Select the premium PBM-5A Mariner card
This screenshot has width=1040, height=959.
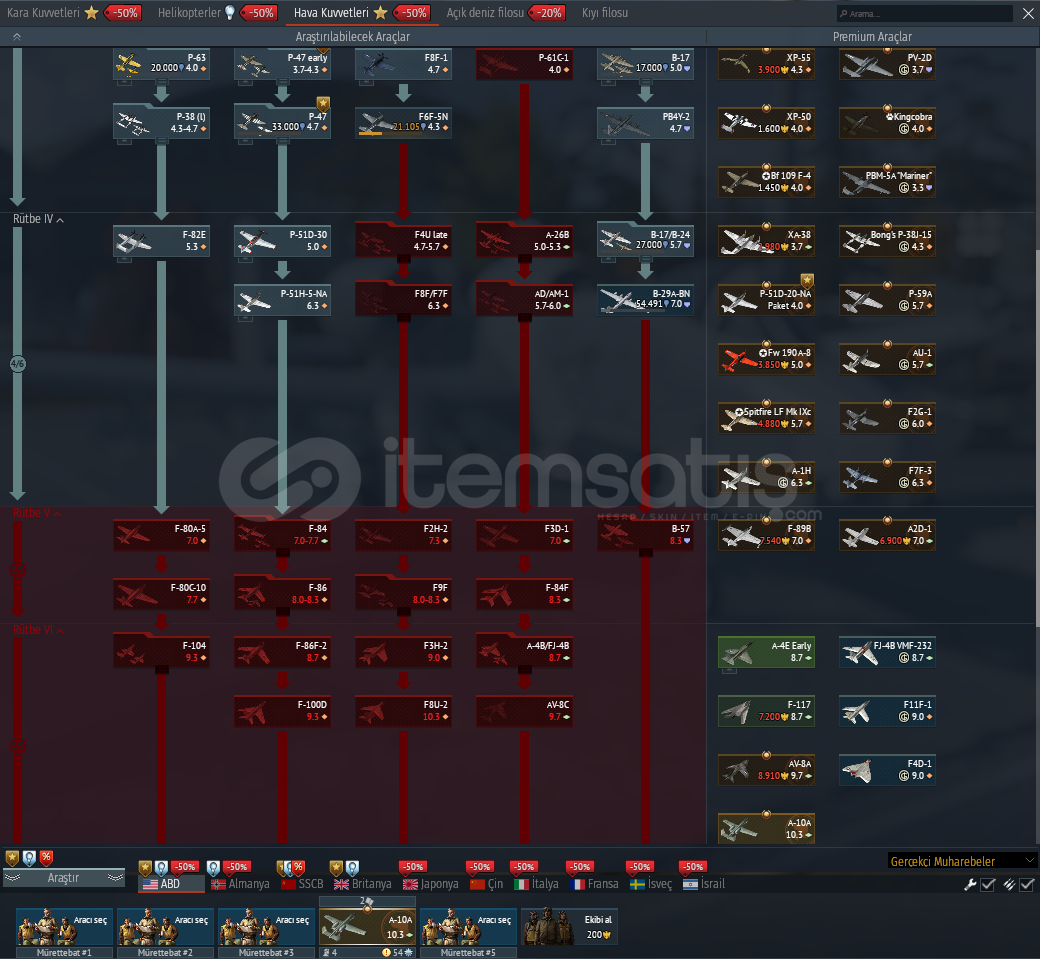(x=887, y=182)
